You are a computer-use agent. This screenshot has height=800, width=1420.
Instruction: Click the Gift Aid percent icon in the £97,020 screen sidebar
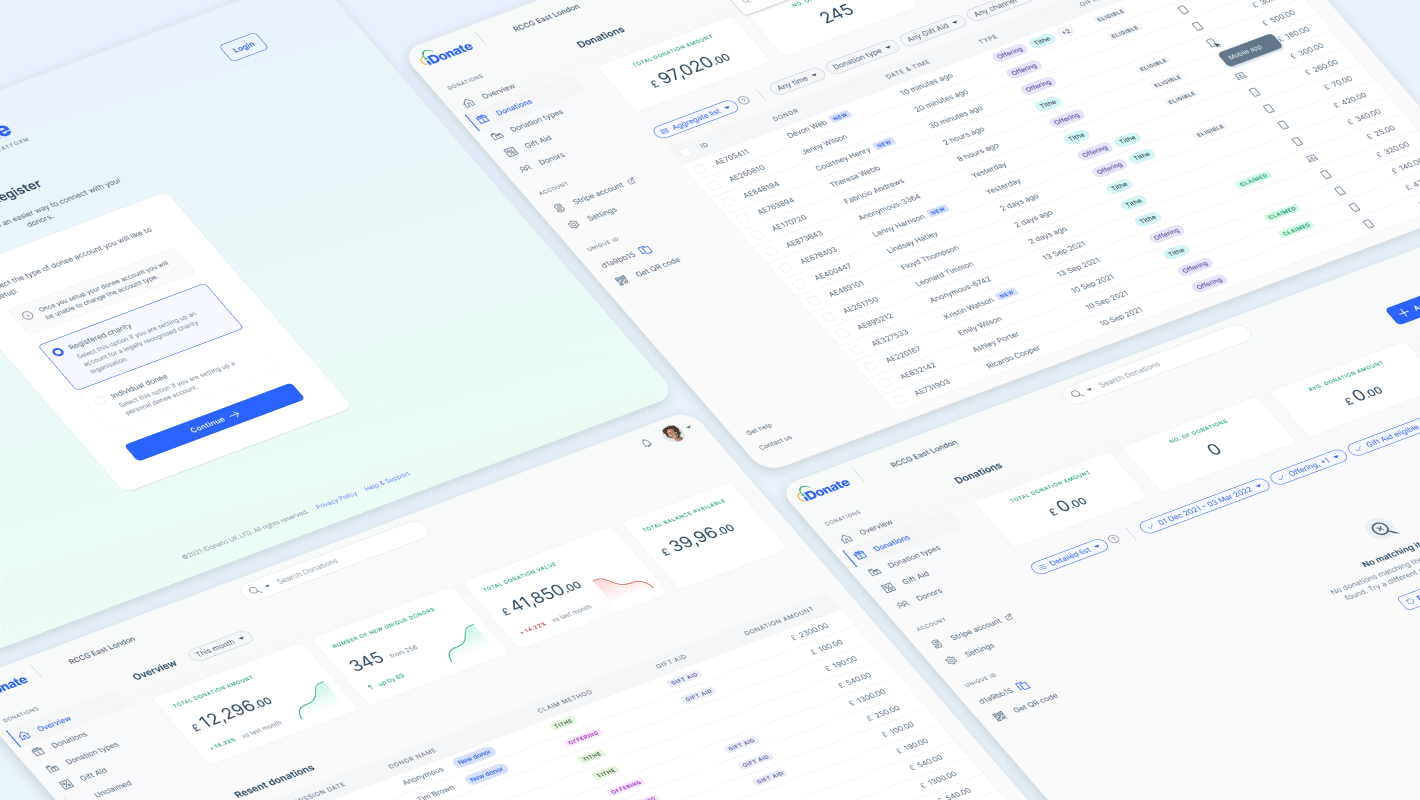pos(511,152)
